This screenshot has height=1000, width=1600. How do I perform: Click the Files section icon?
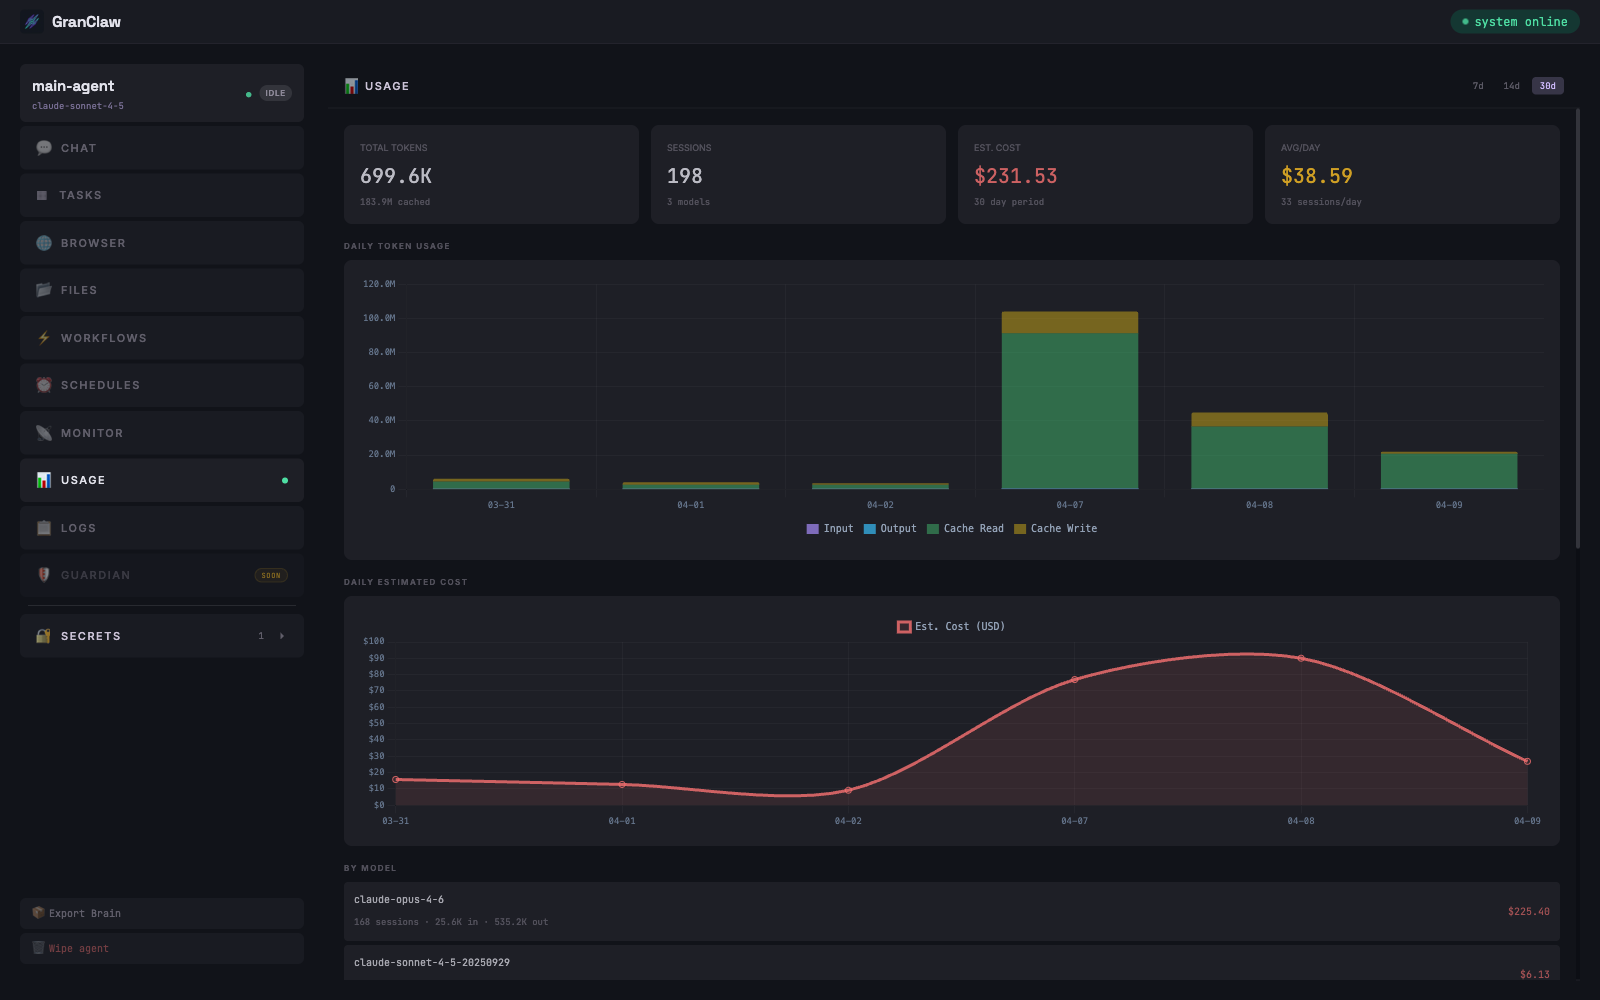pos(43,289)
